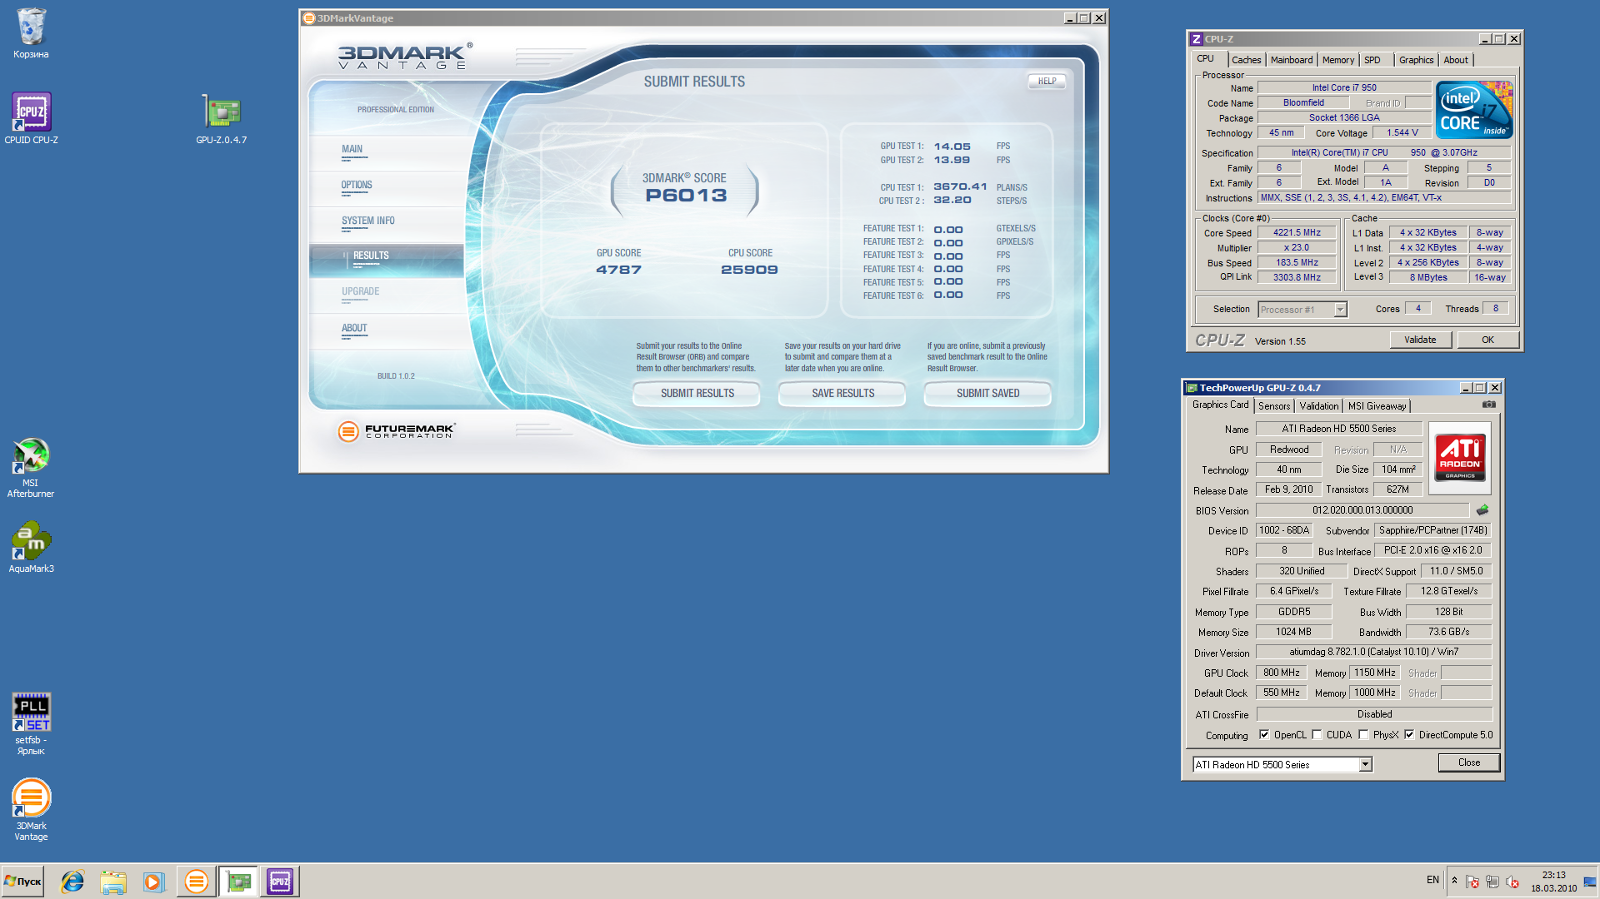Toggle the PhysX checkbox in GPU-Z

point(1363,735)
